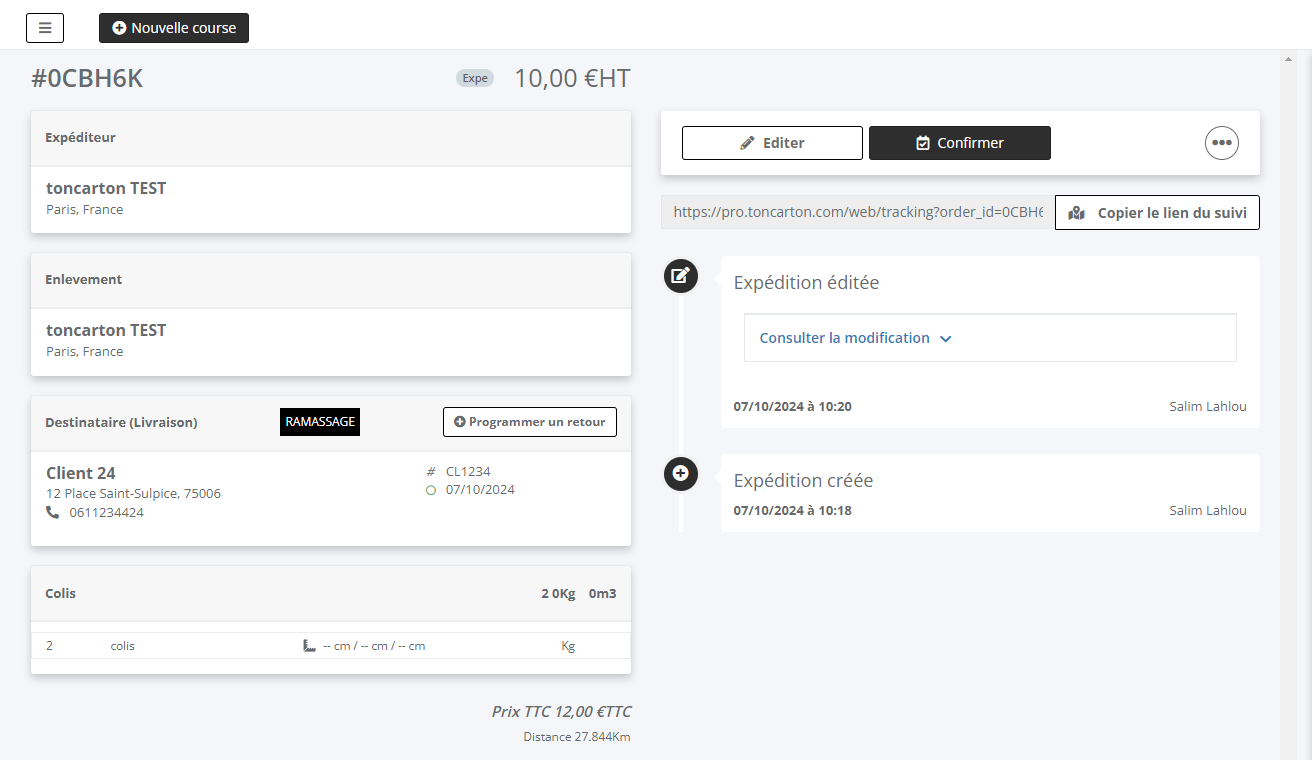
Task: Expand Consulter la modification details
Action: (854, 337)
